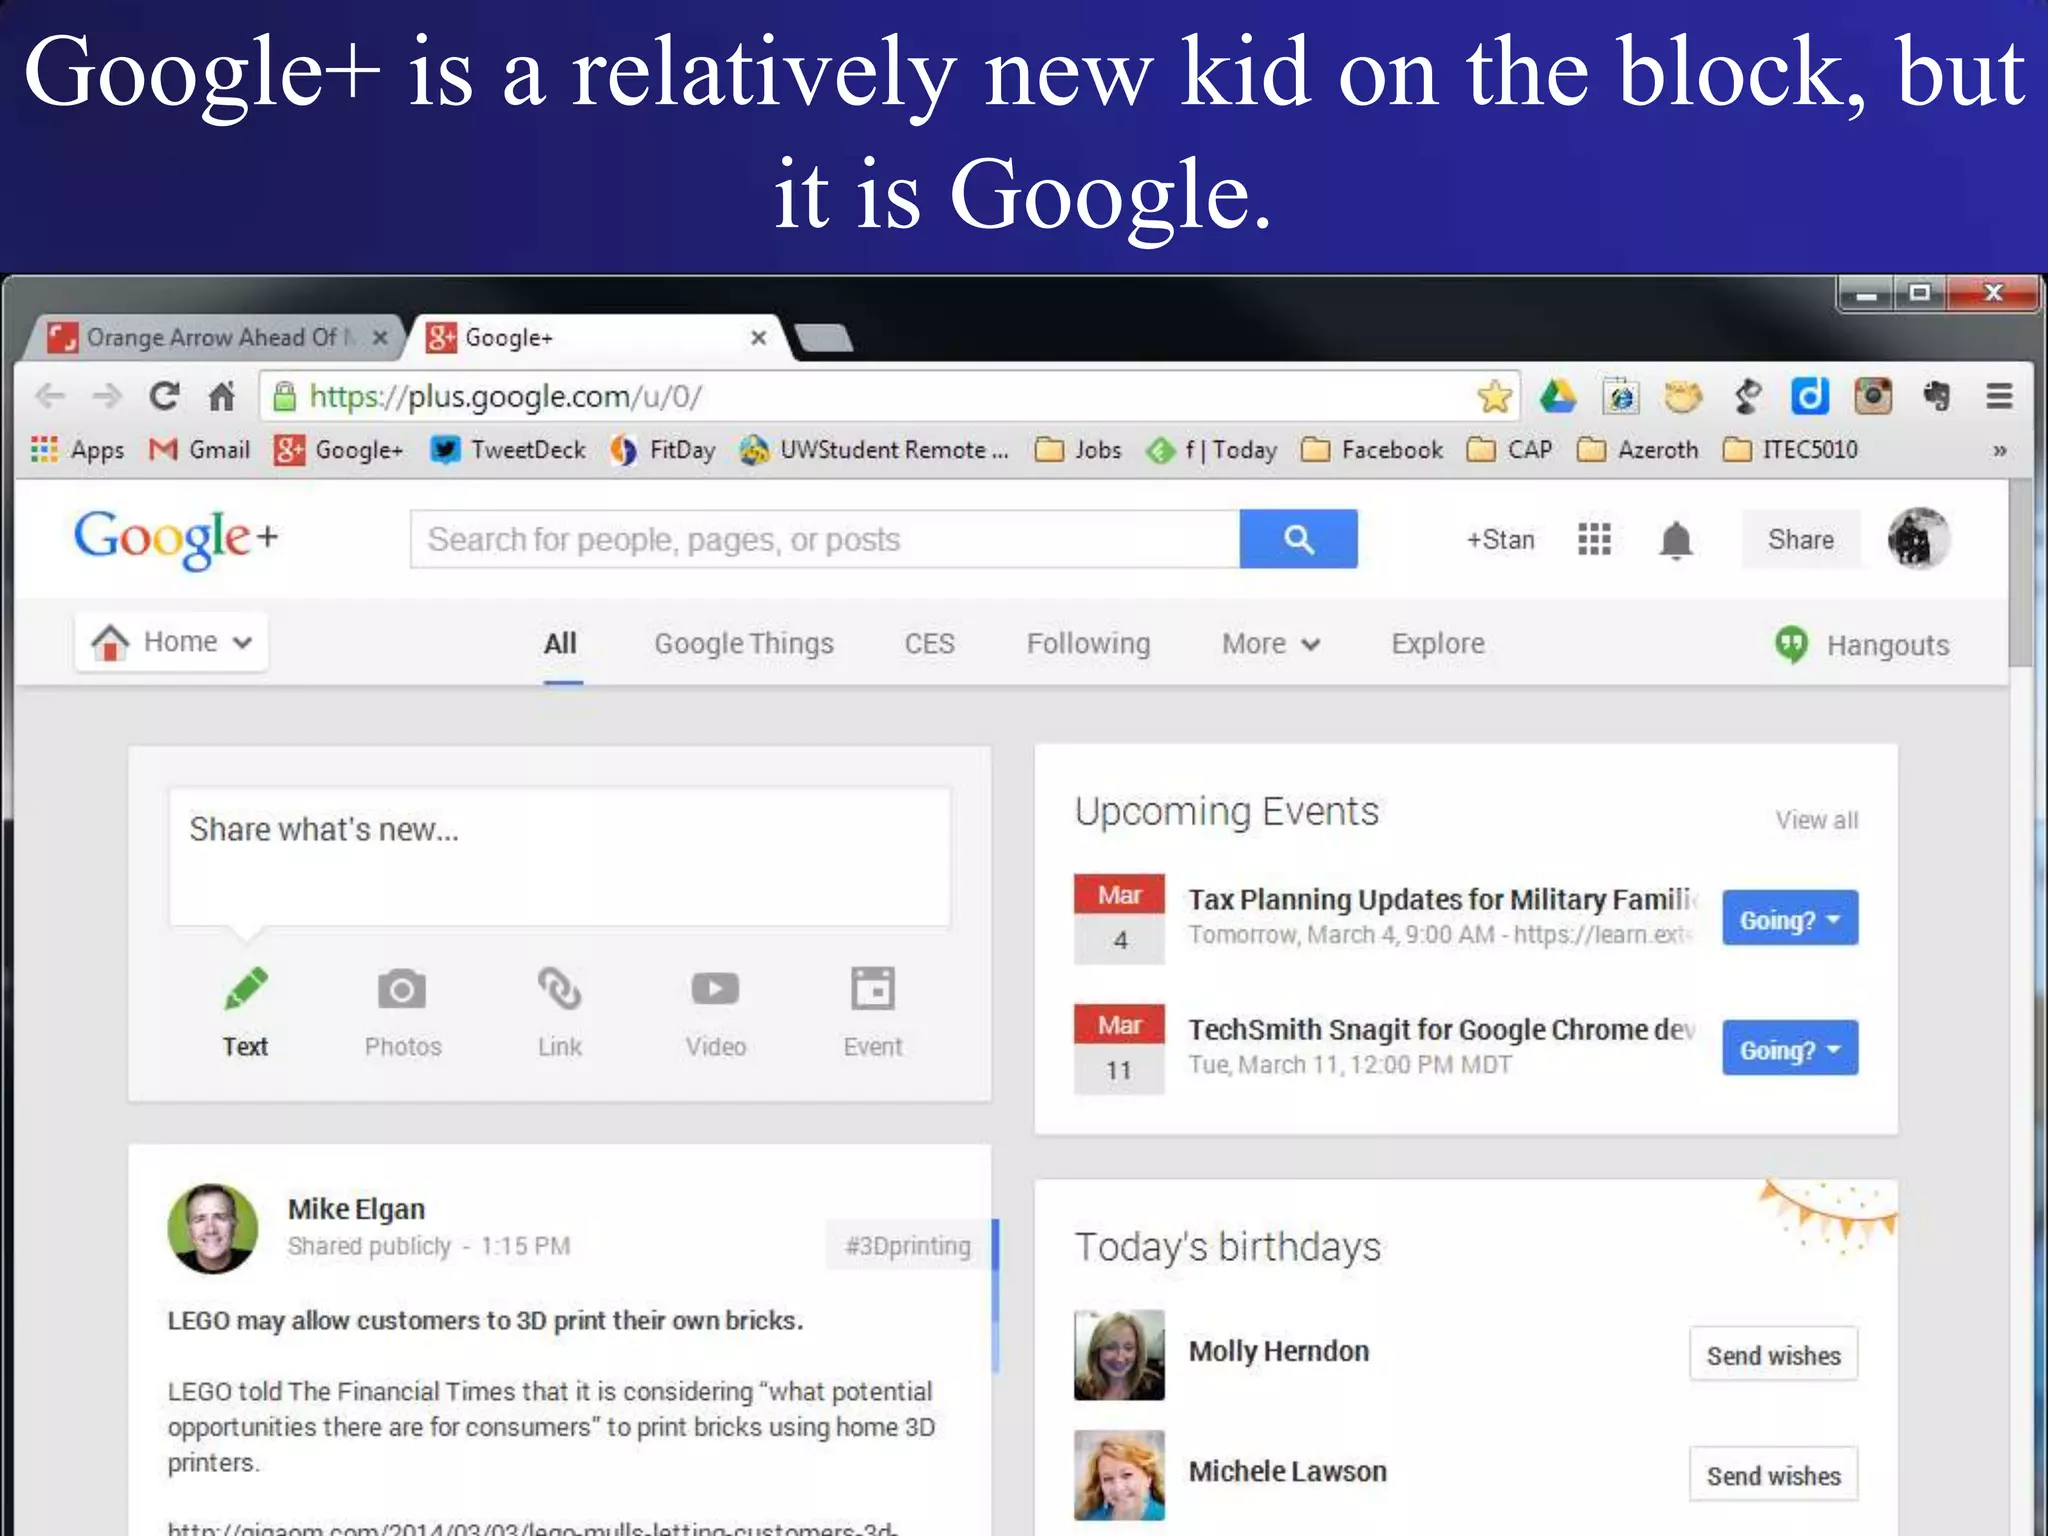Click the browser forward arrow
Viewport: 2048px width, 1536px height.
point(106,397)
